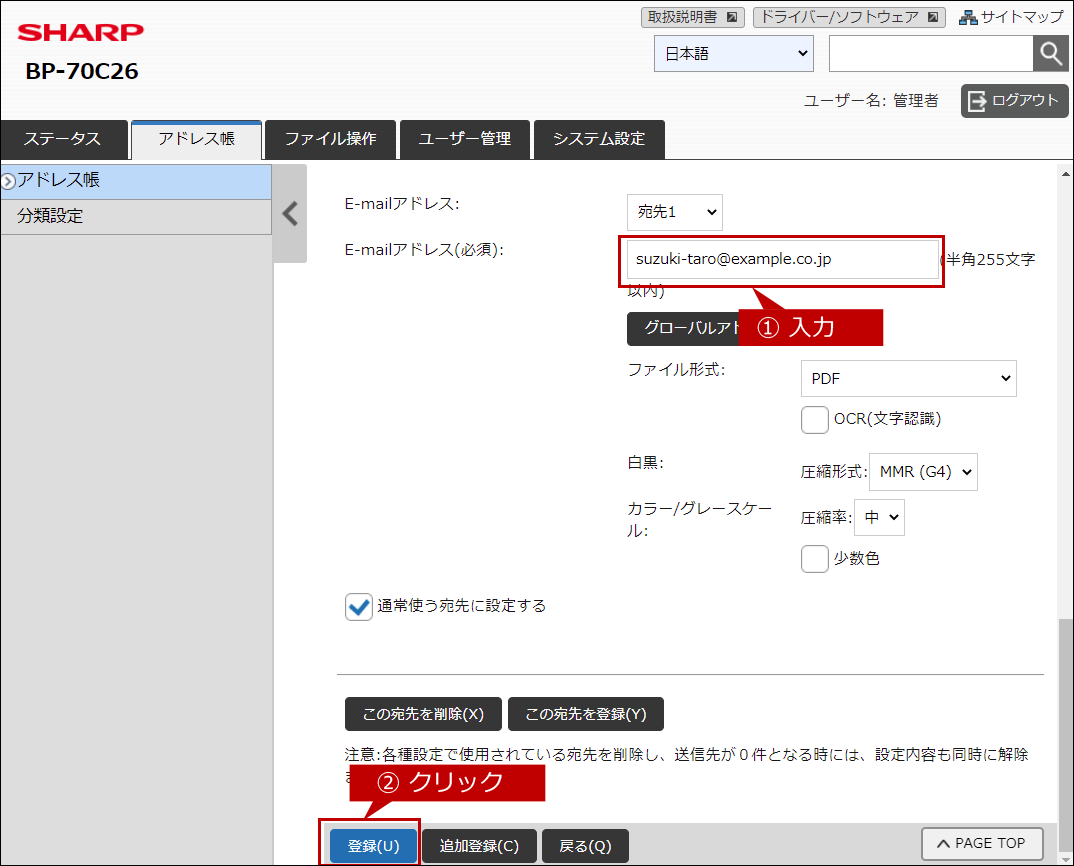
Task: Click the E-mail address input field
Action: click(783, 259)
